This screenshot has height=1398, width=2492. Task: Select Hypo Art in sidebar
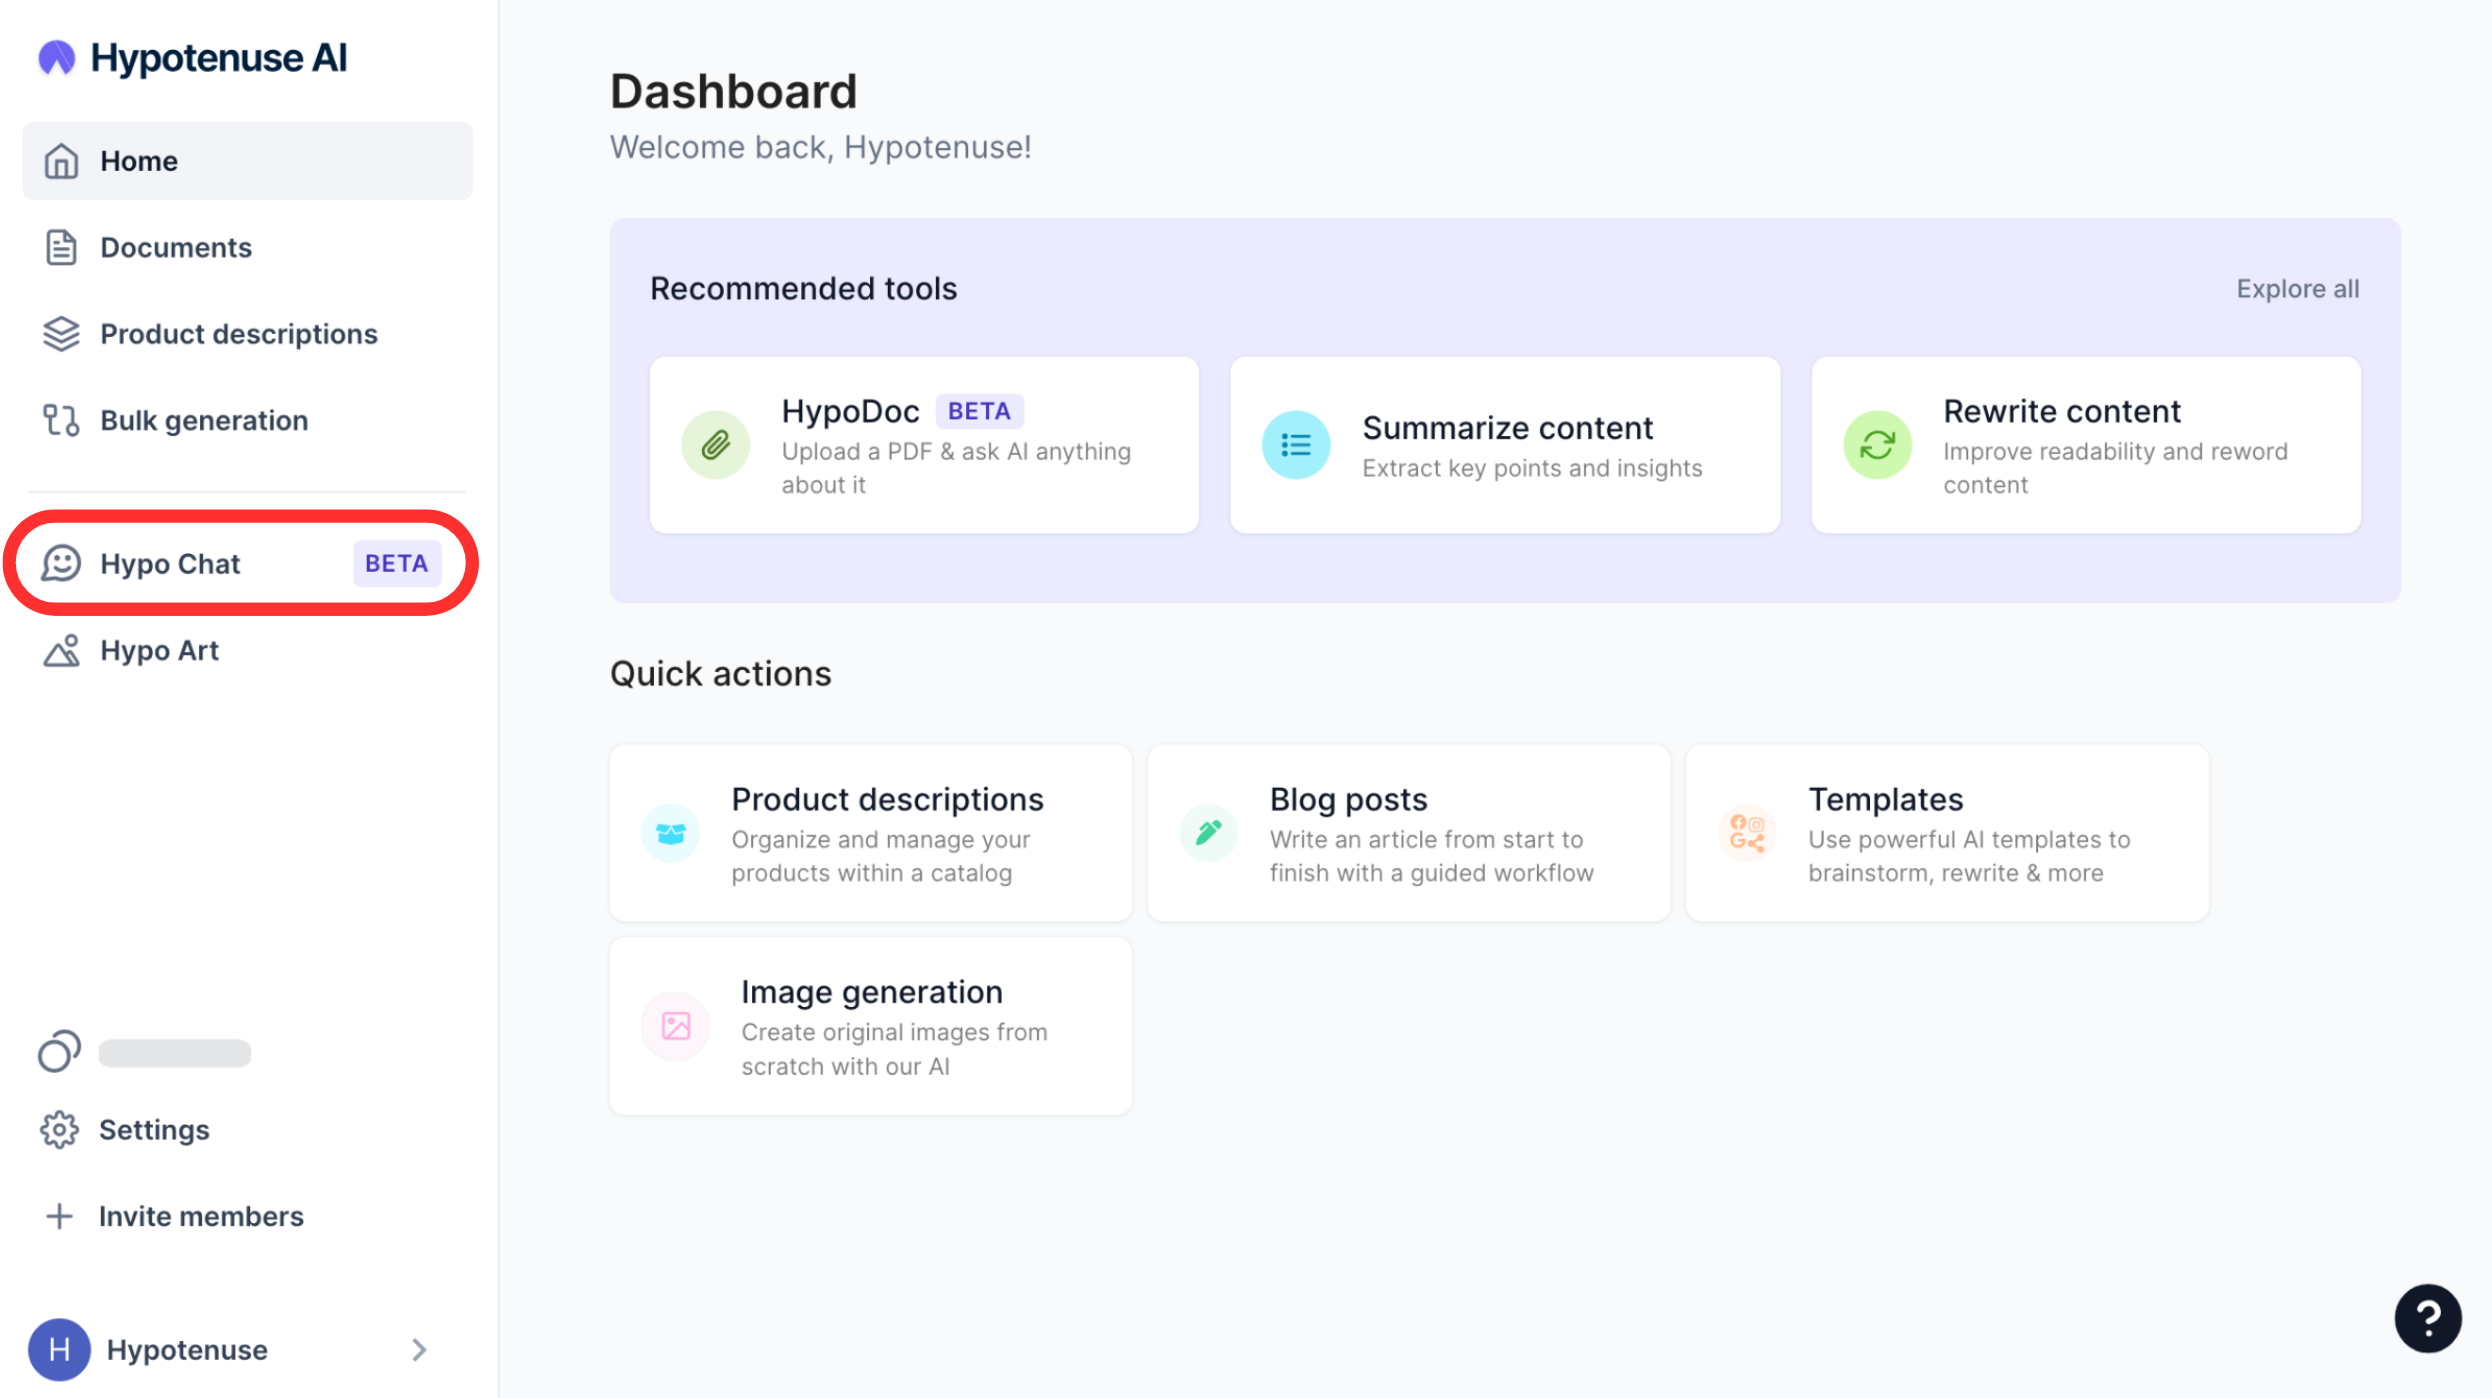pos(159,651)
